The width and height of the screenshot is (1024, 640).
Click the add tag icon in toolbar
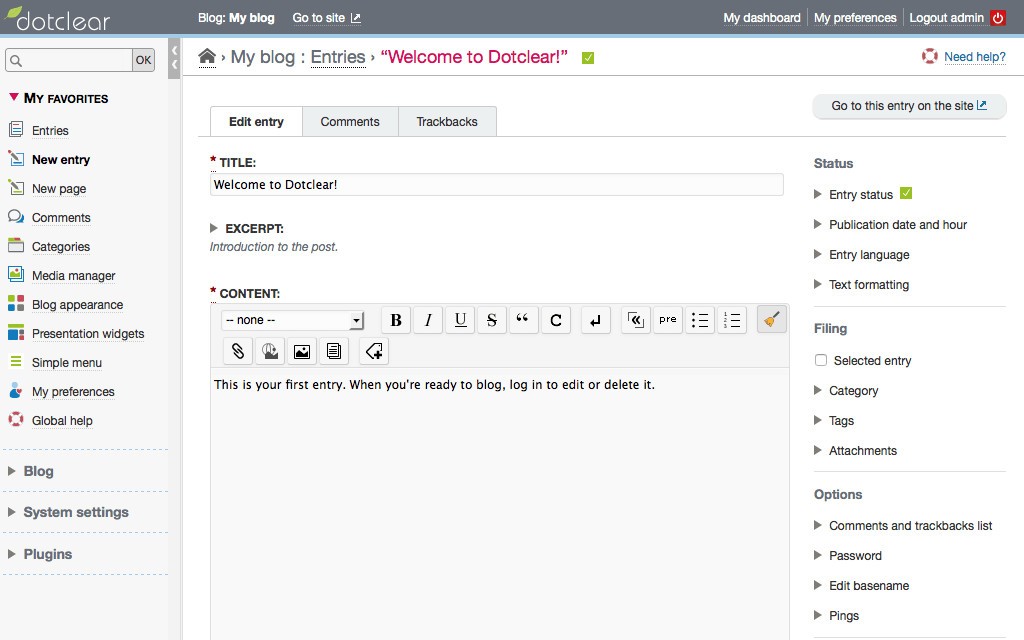[374, 351]
